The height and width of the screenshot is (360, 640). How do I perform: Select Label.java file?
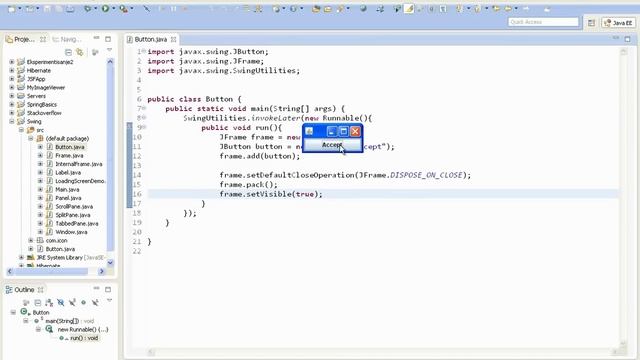(68, 173)
